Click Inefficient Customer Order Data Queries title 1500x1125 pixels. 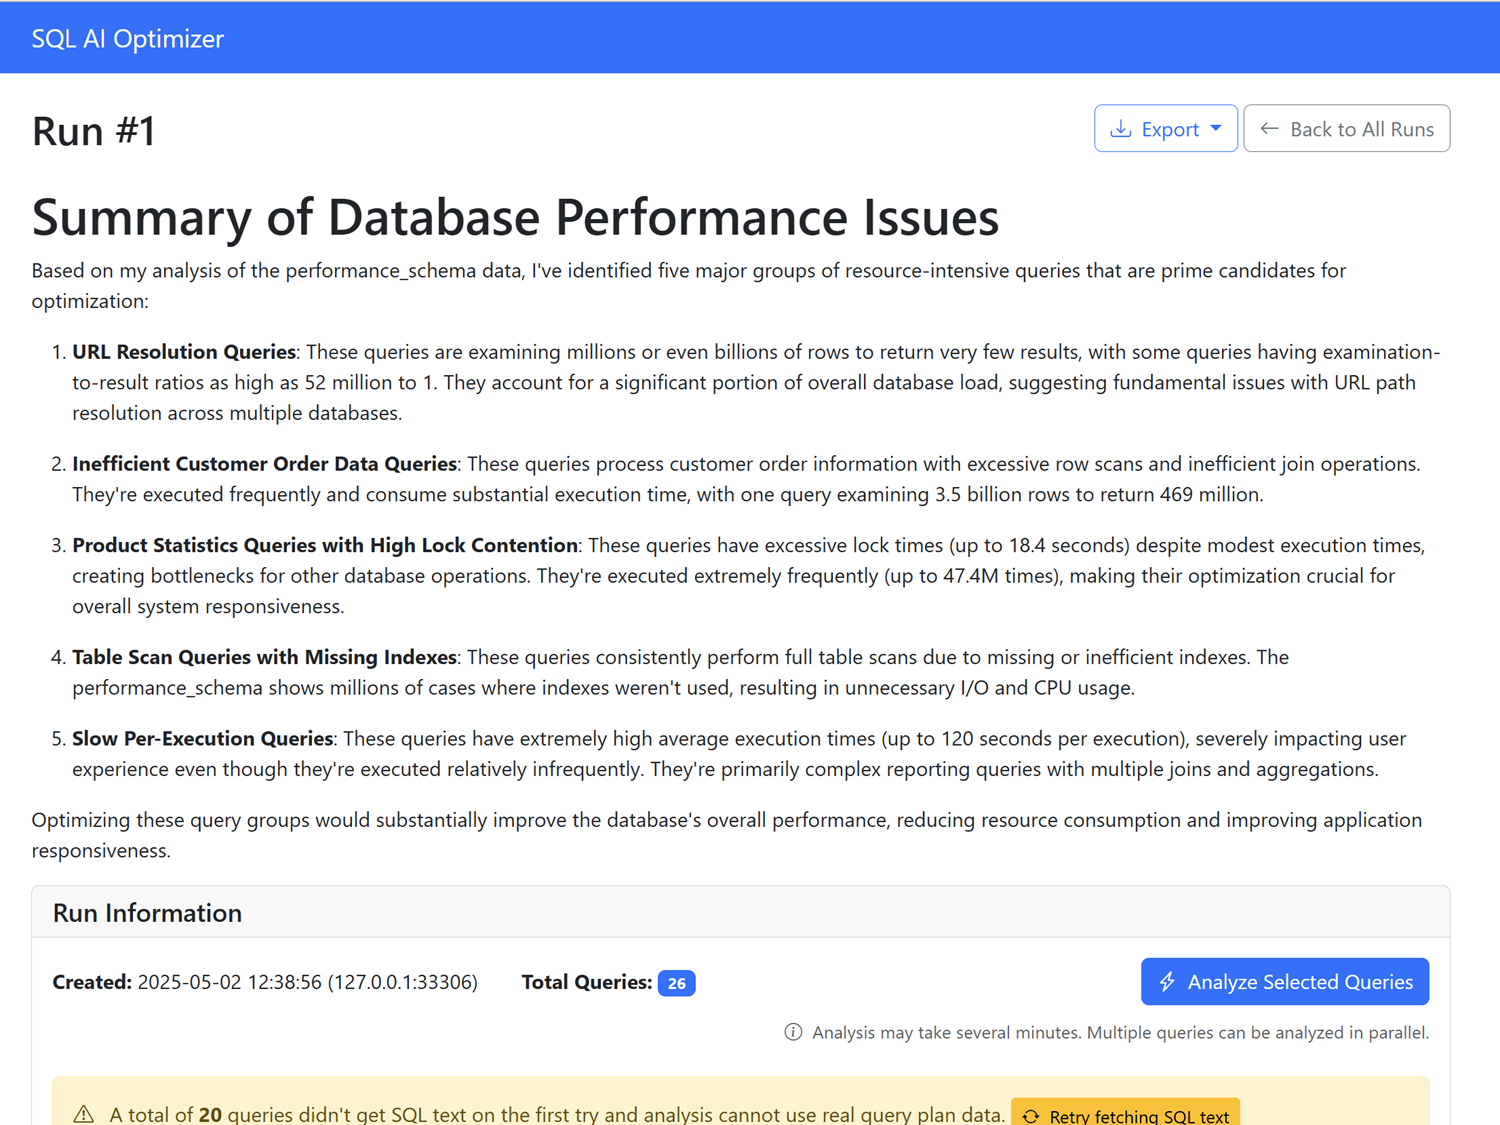[x=264, y=464]
